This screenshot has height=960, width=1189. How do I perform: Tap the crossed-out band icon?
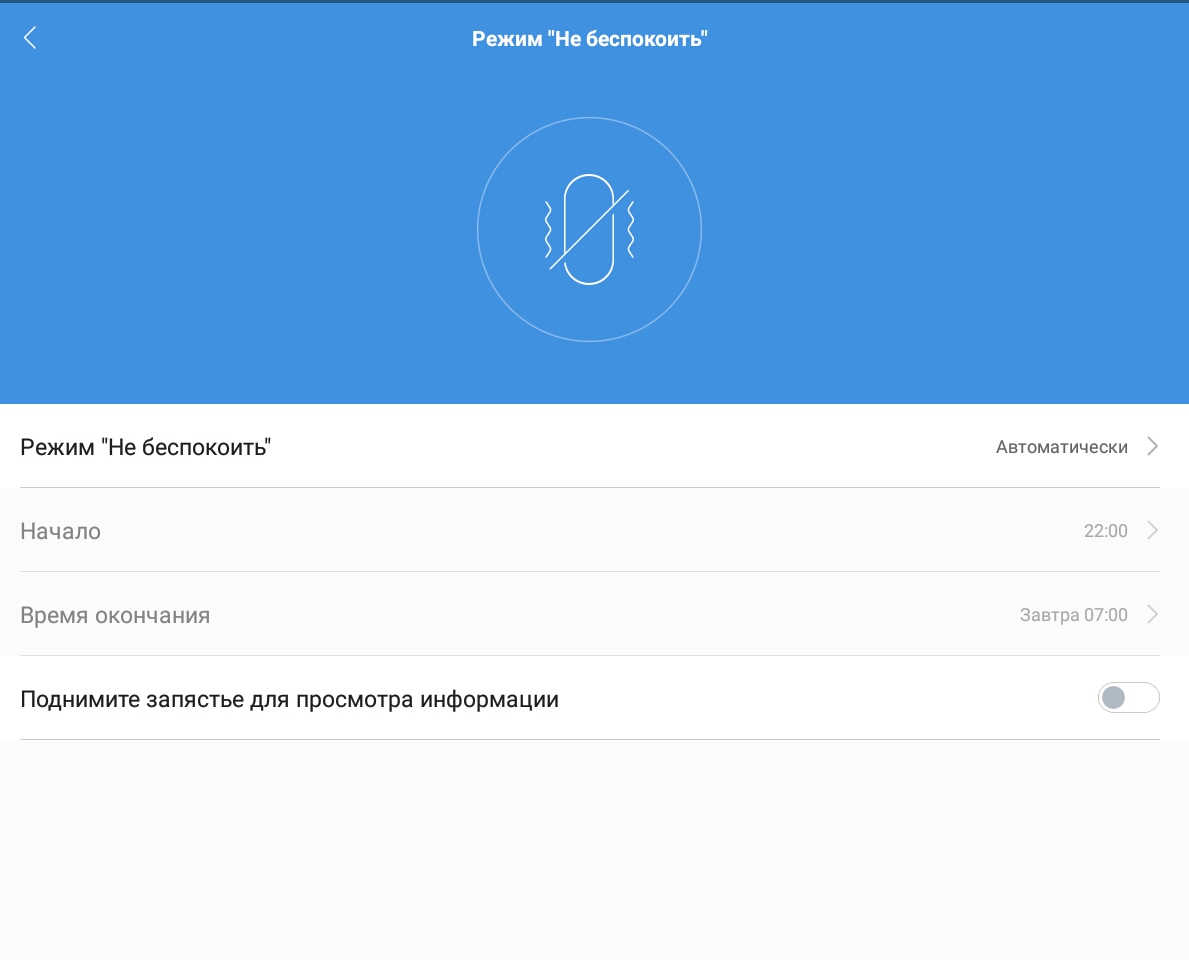(x=589, y=230)
